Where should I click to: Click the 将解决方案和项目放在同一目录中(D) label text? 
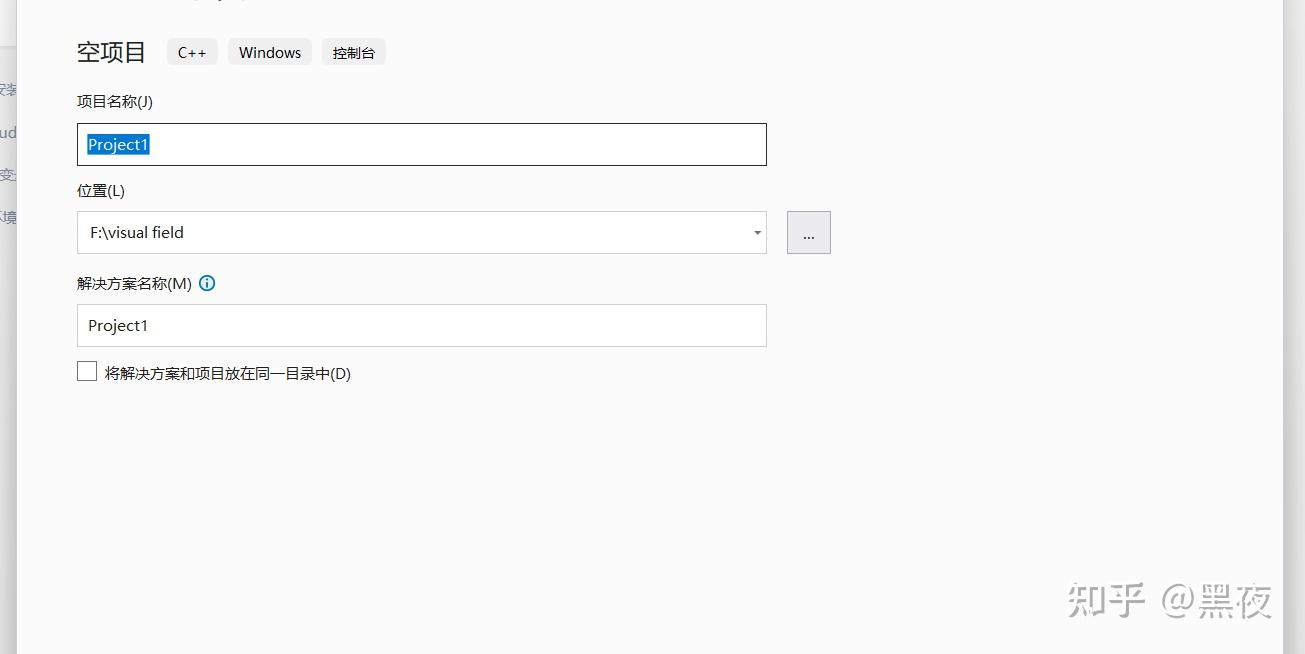point(228,374)
